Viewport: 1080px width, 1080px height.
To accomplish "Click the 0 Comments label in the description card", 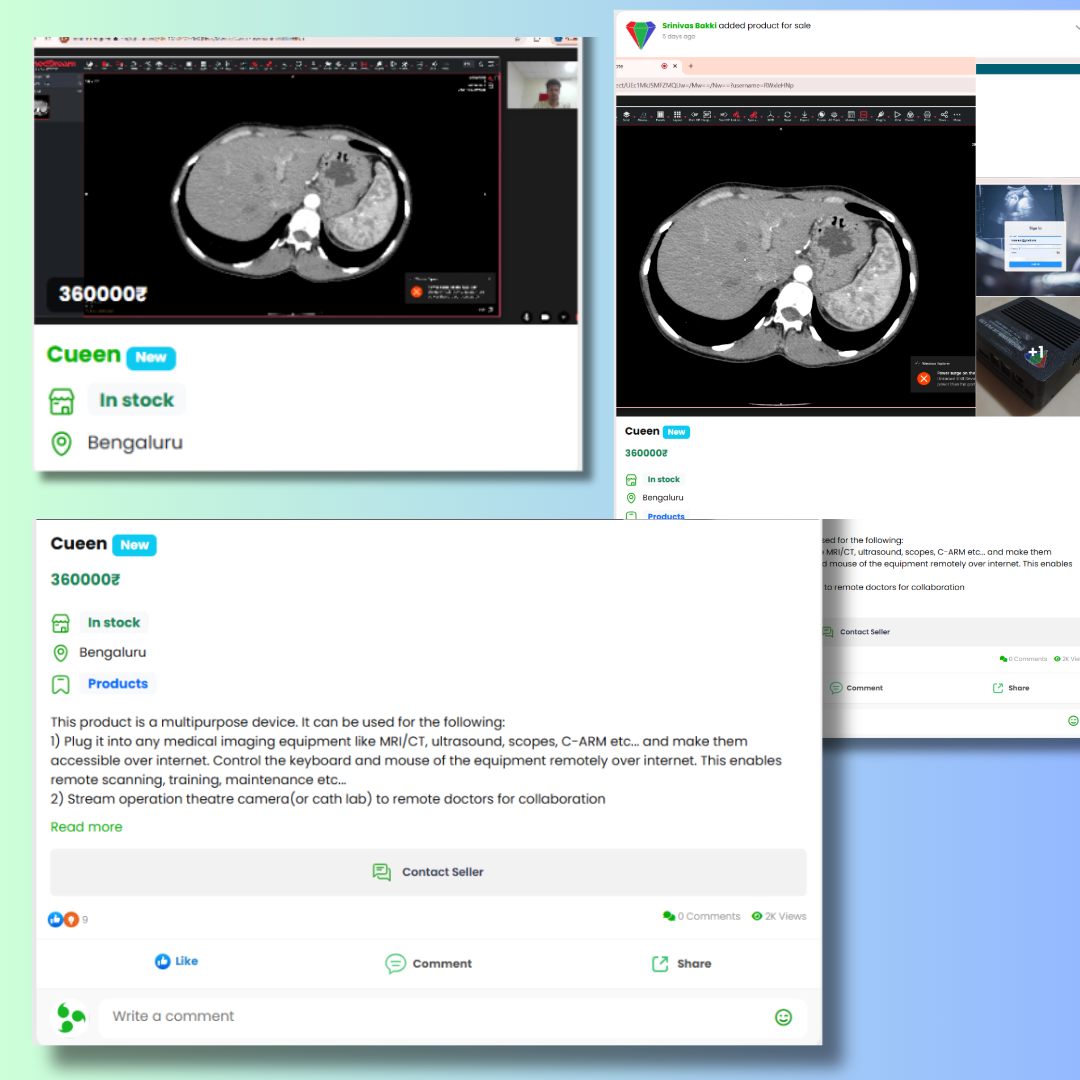I will point(709,916).
